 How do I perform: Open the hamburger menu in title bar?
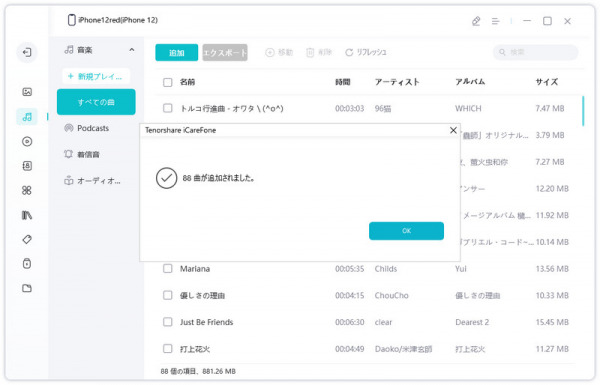click(496, 21)
